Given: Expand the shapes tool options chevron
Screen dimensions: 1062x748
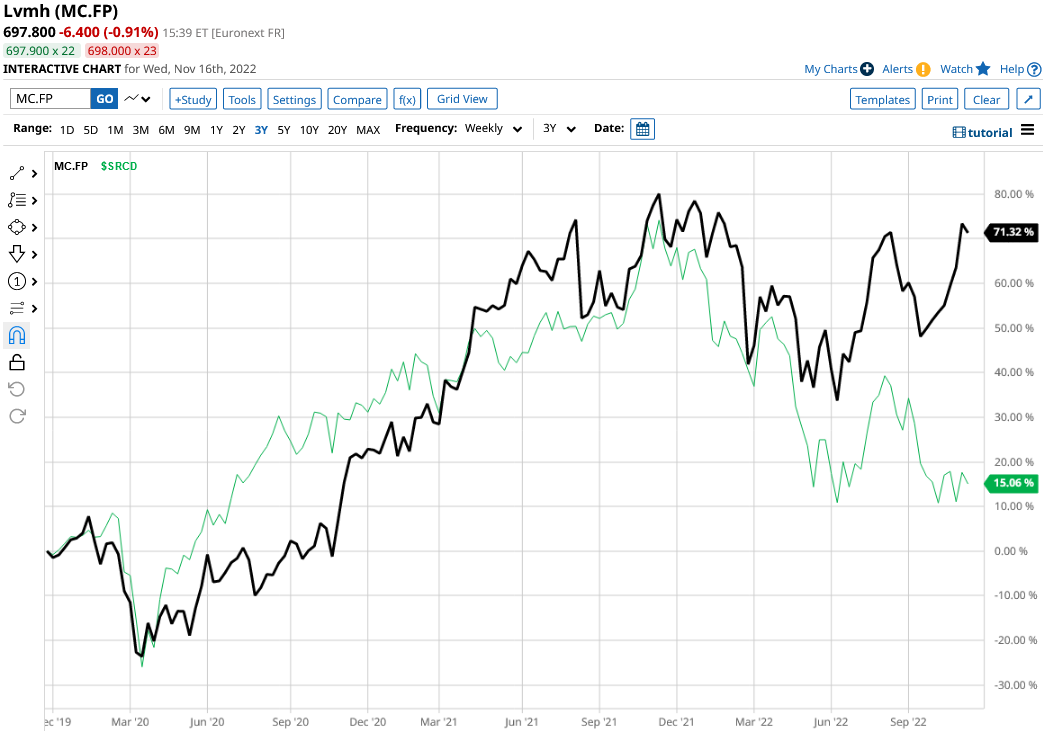Looking at the screenshot, I should pyautogui.click(x=34, y=228).
